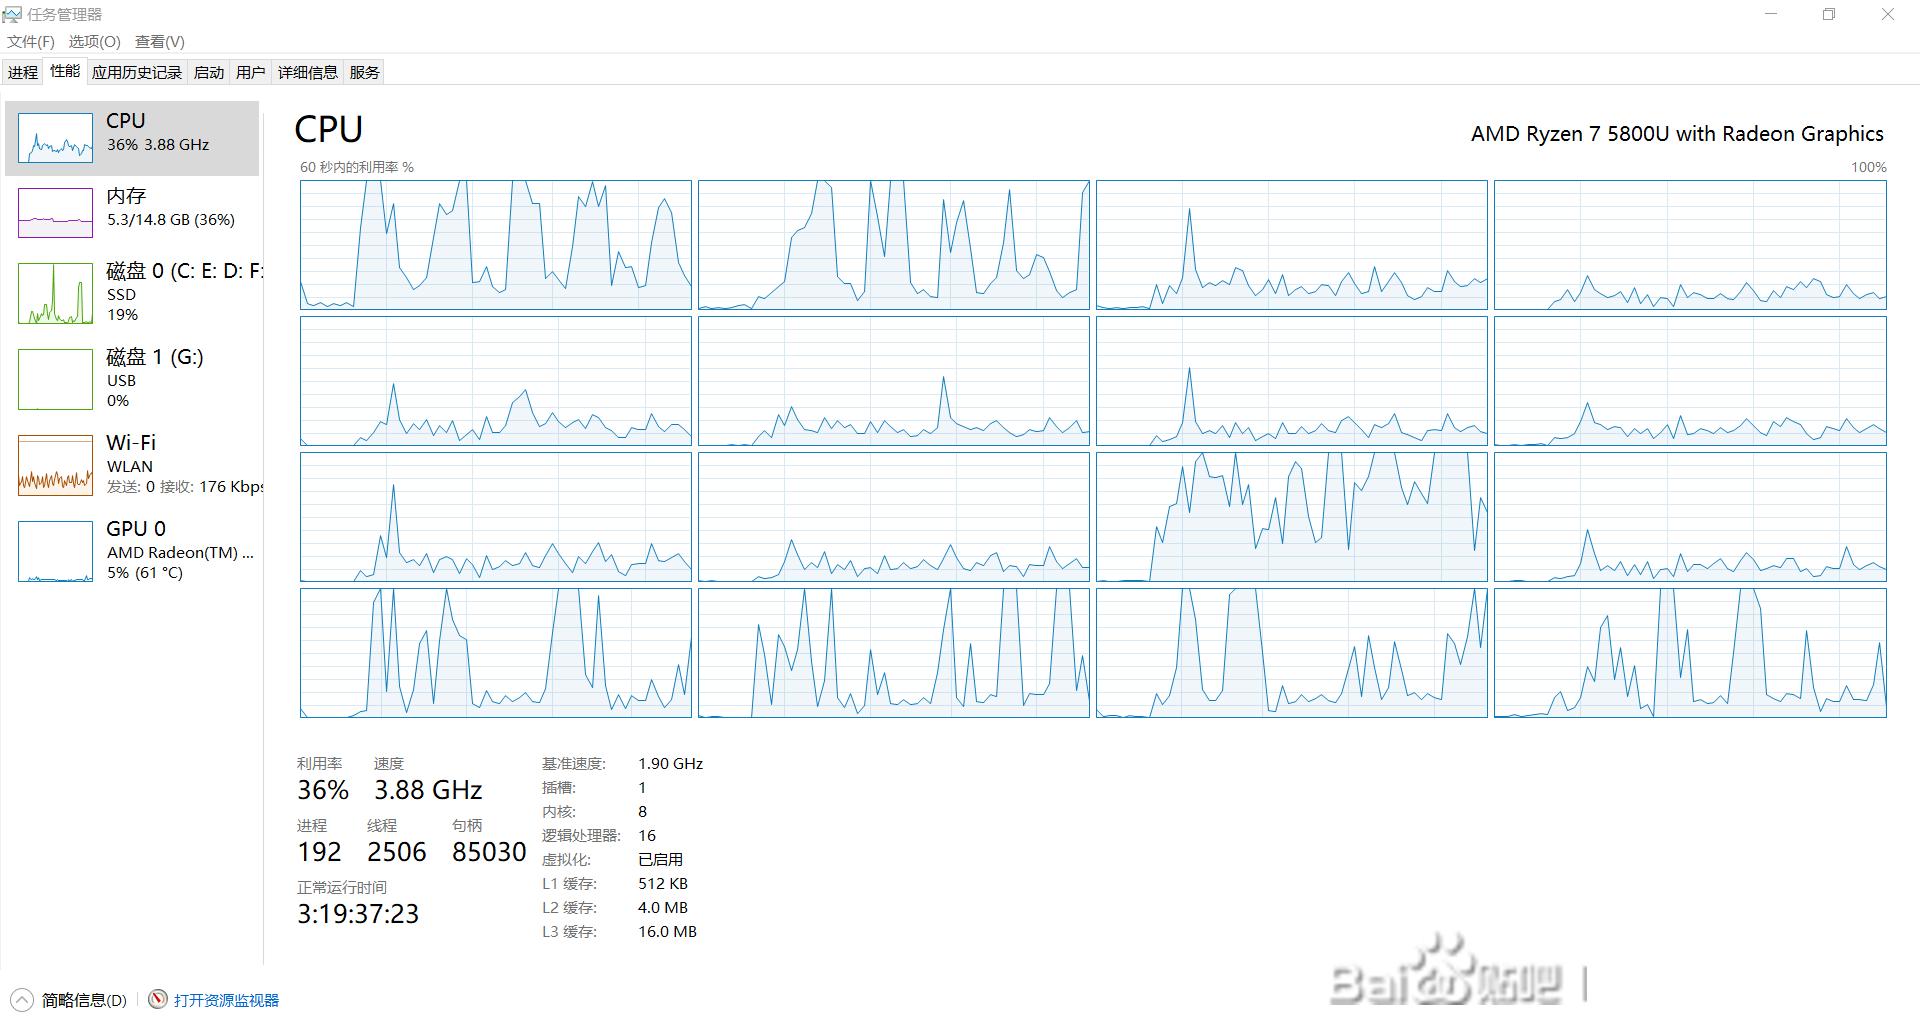
Task: Select the CPU mini graph thumbnail in sidebar
Action: (55, 138)
